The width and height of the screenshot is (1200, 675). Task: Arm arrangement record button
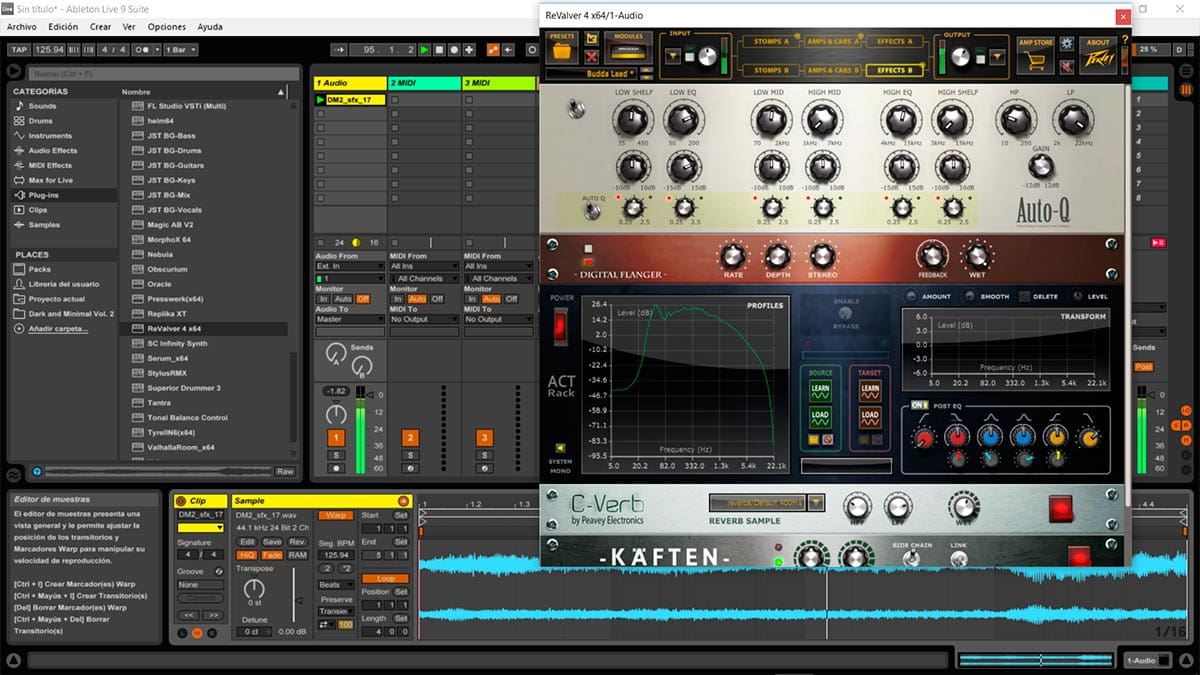point(455,49)
